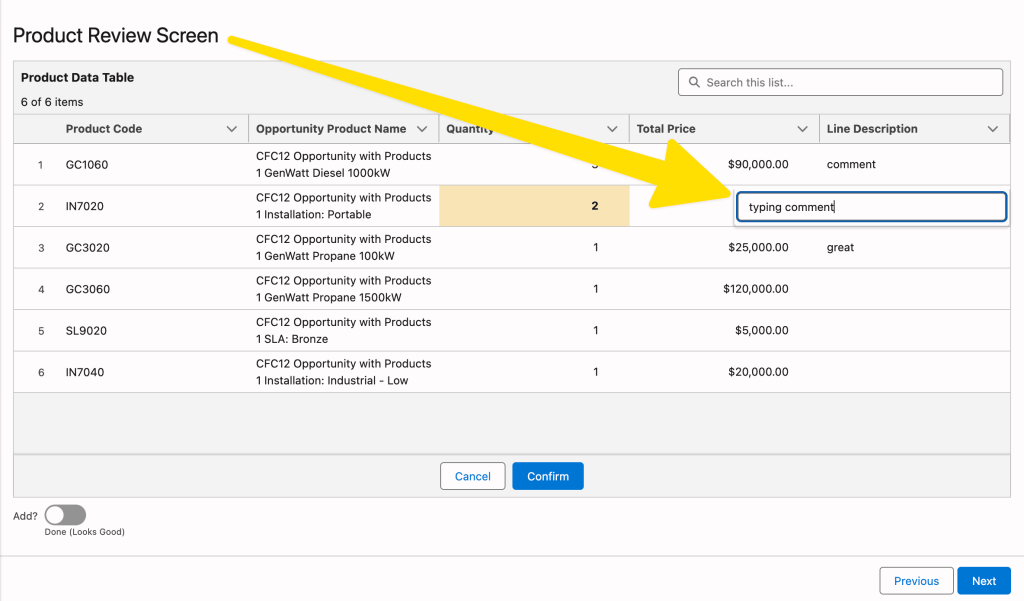Go back using the Previous button

point(915,580)
